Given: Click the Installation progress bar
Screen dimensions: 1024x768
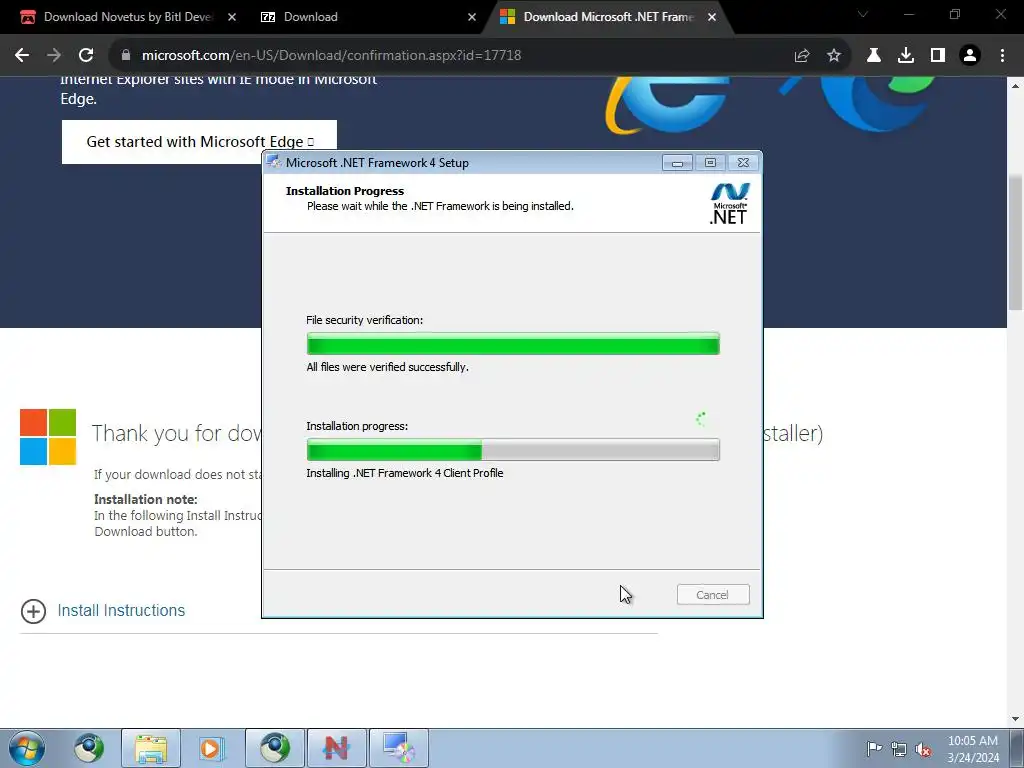Looking at the screenshot, I should (x=513, y=449).
